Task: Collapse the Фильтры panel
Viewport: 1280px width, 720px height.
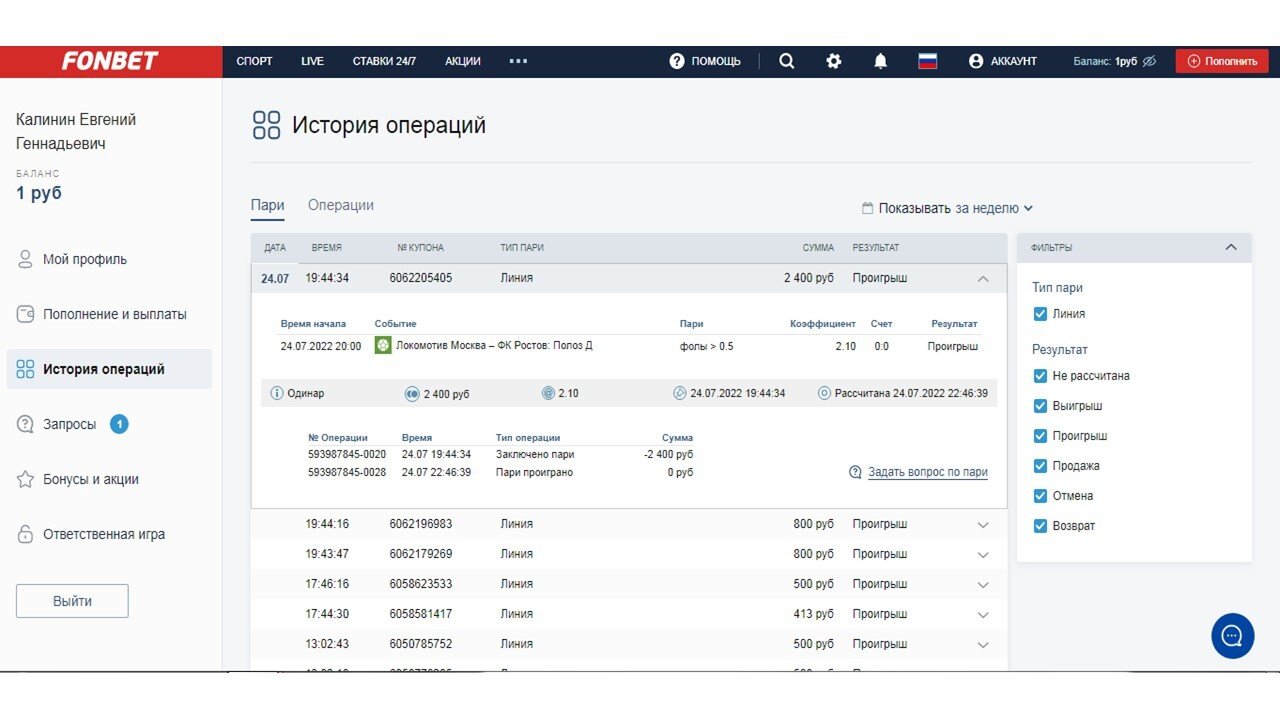Action: tap(1231, 248)
